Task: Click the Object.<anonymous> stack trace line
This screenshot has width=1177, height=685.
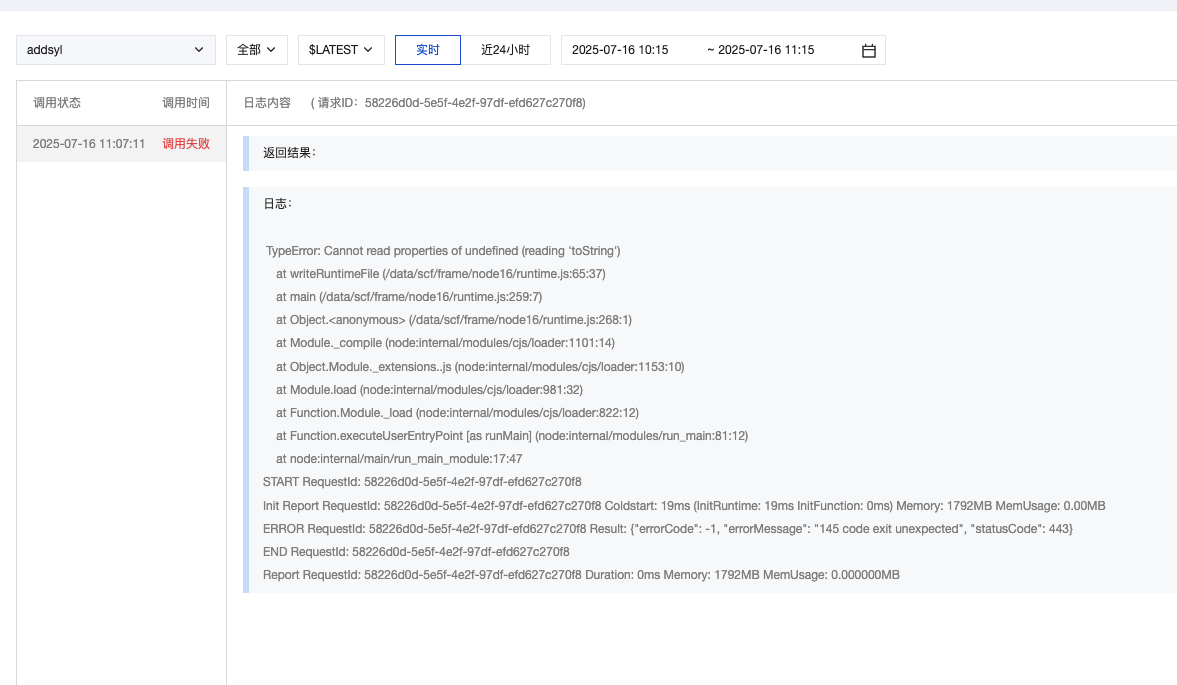Action: tap(453, 320)
